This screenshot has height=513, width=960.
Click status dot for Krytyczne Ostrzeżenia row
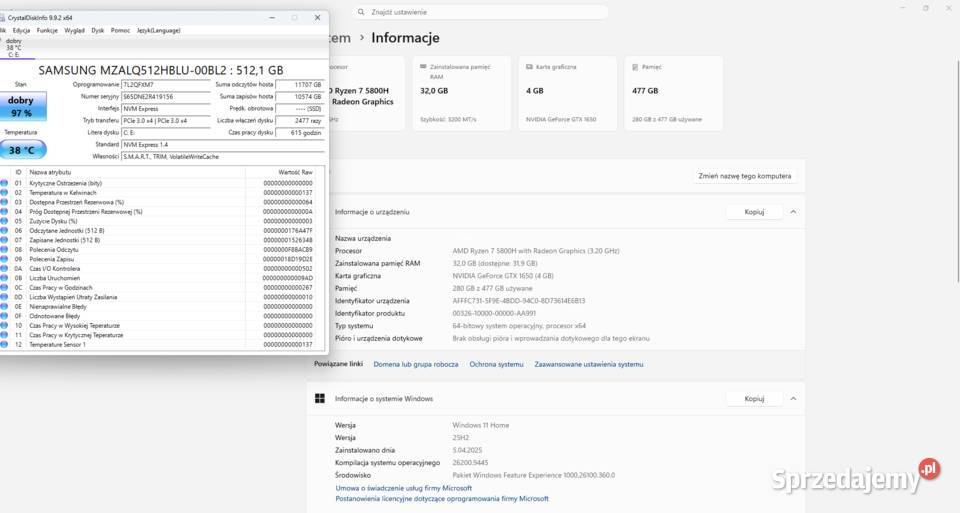pos(4,183)
